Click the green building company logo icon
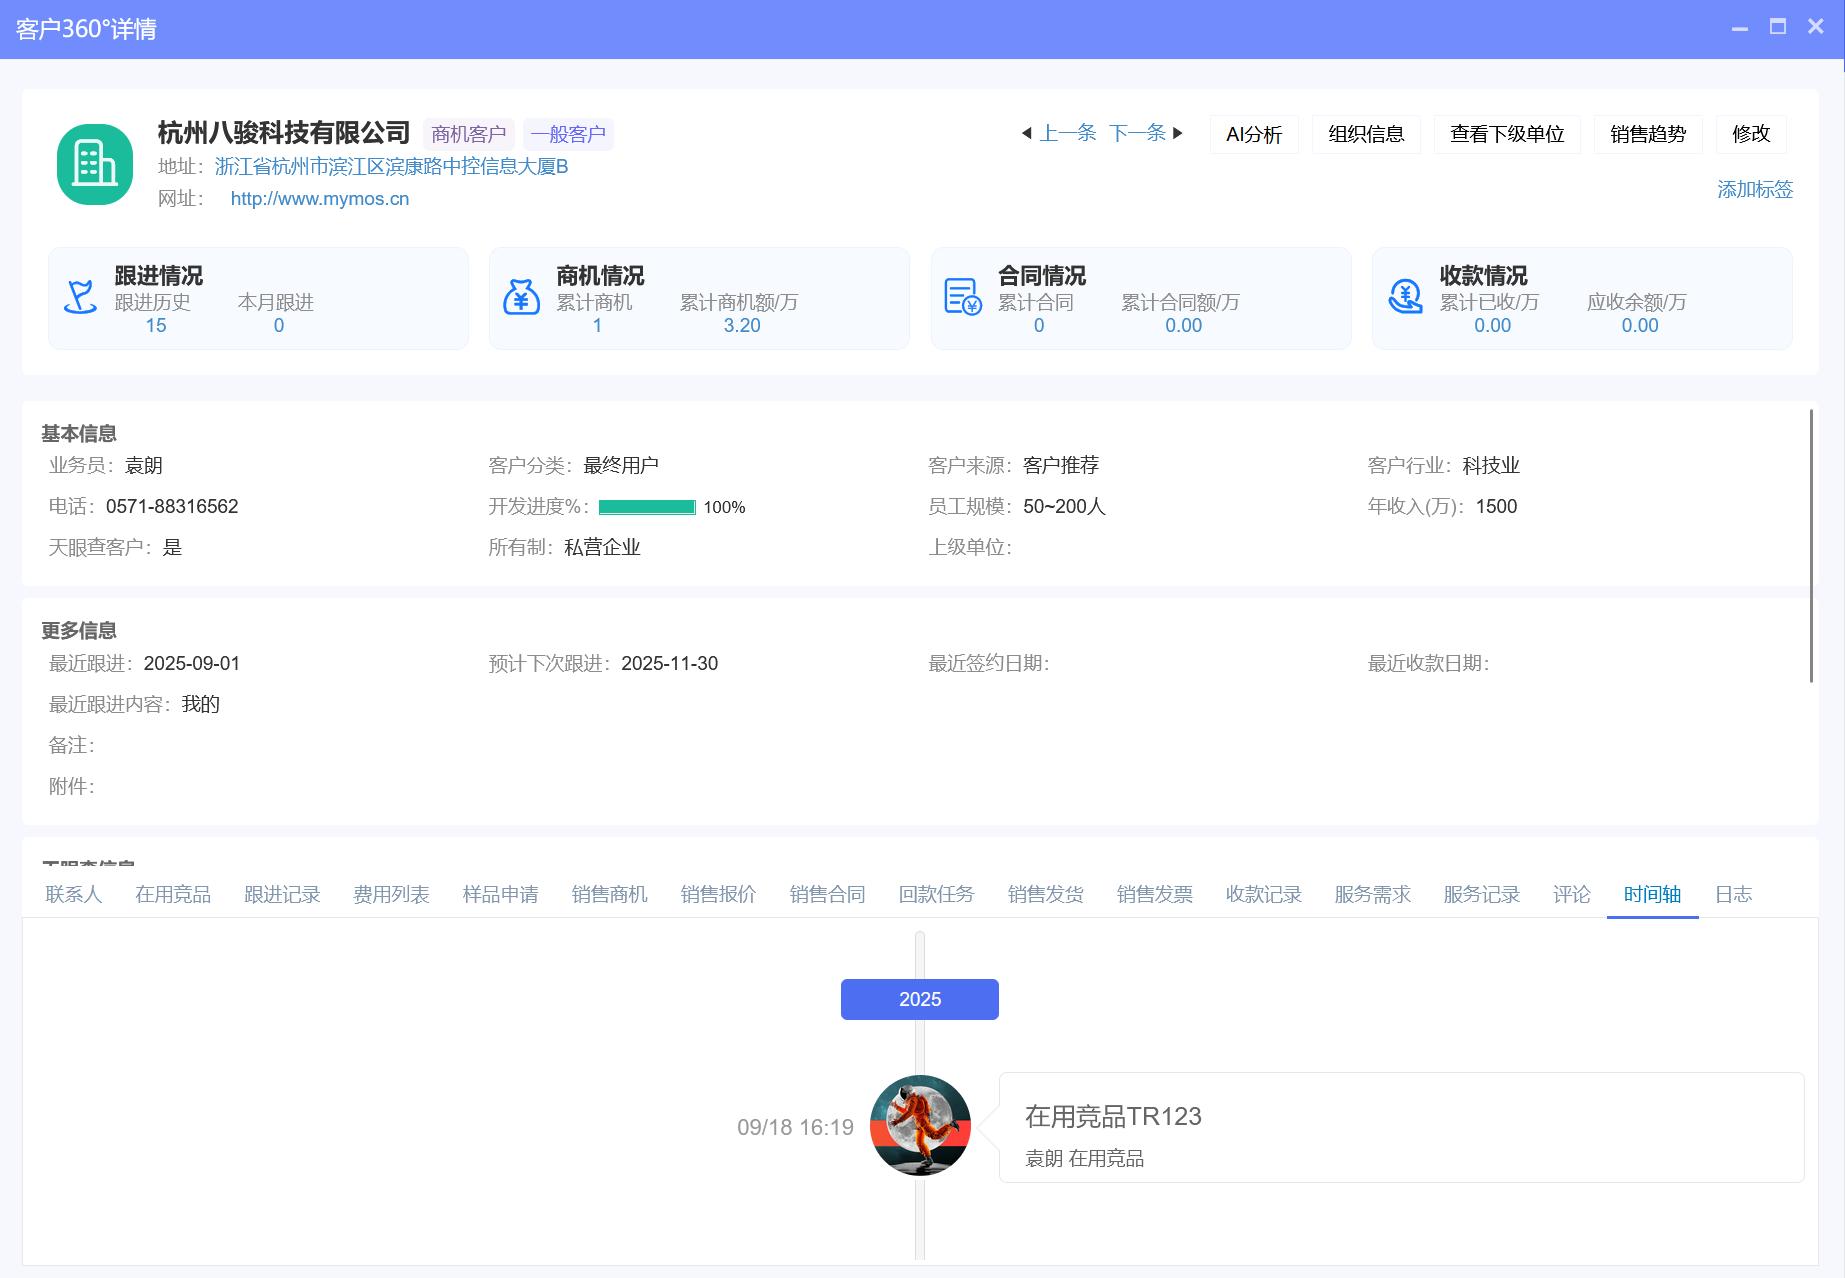The width and height of the screenshot is (1845, 1278). click(x=95, y=164)
